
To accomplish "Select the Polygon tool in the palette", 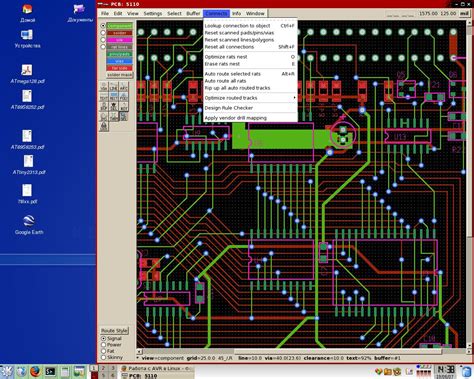I will (x=123, y=97).
